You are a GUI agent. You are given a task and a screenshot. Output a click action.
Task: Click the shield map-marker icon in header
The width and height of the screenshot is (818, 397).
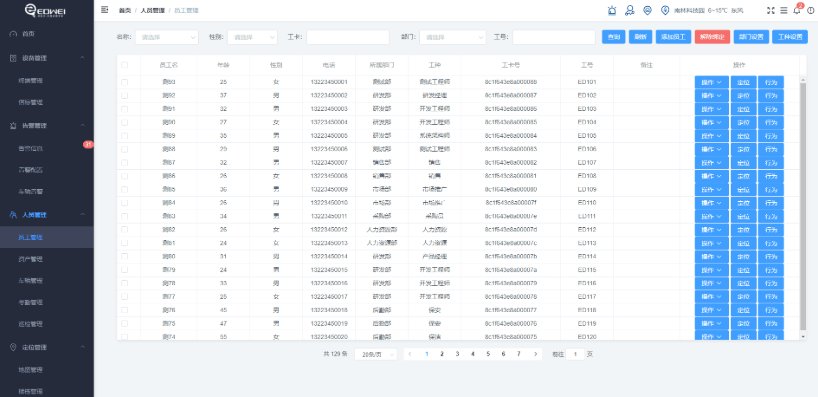(647, 10)
